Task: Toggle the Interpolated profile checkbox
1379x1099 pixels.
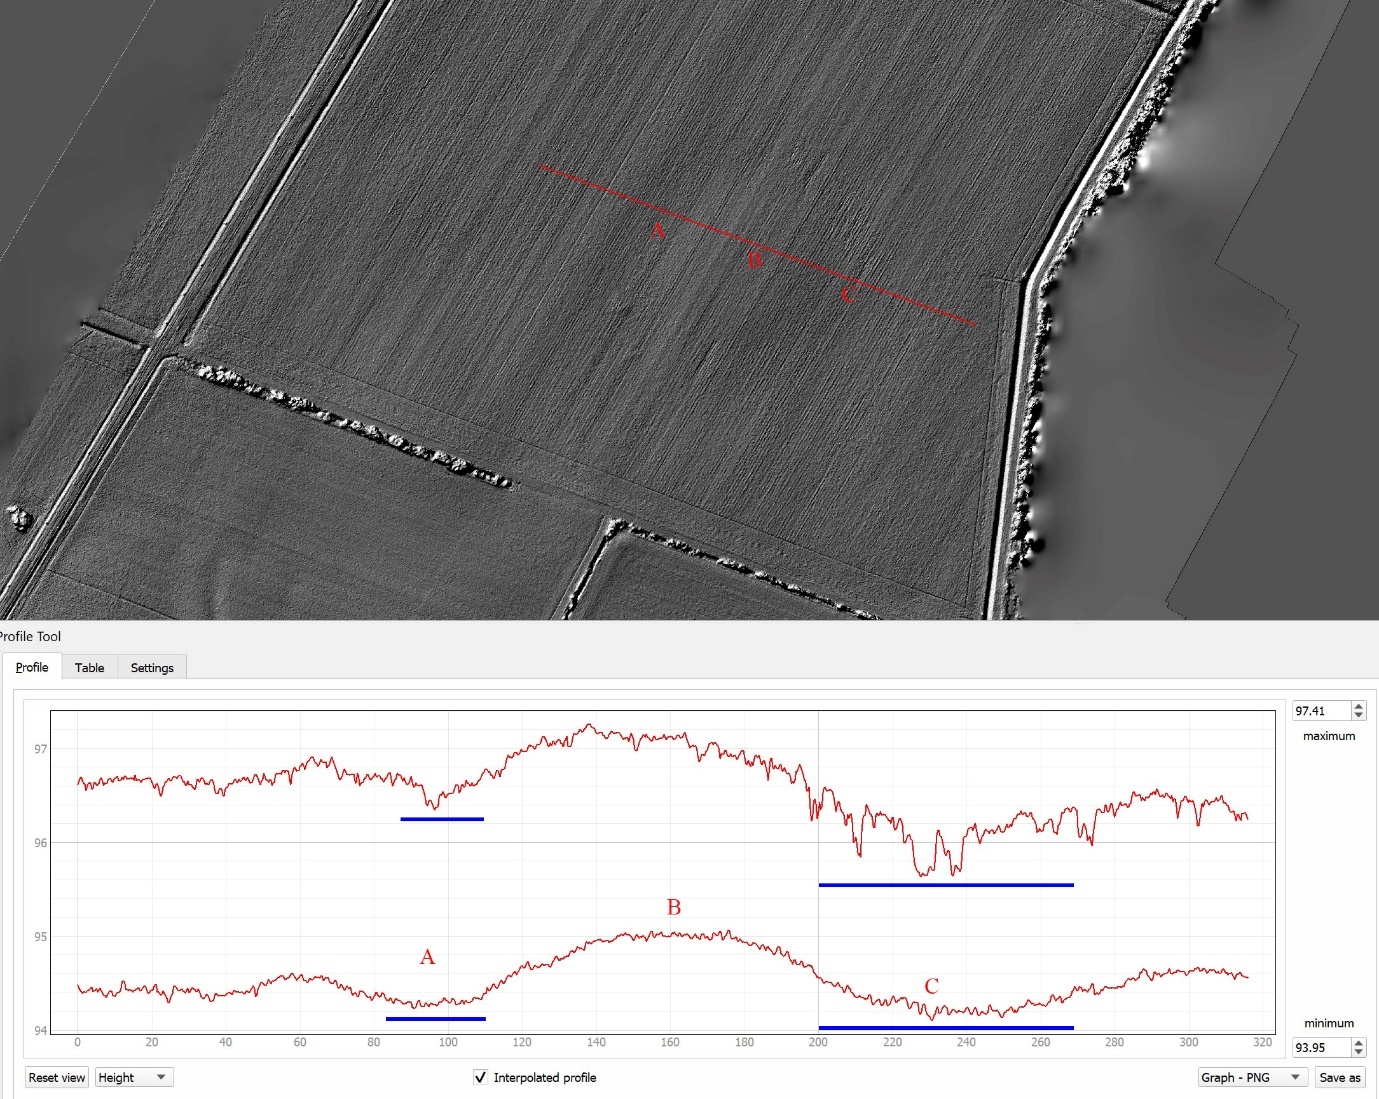Action: (481, 1077)
